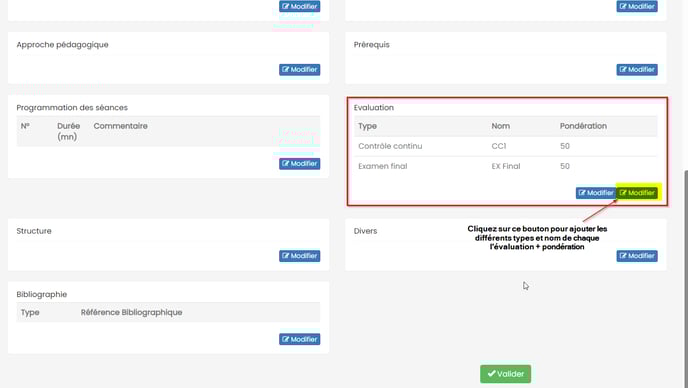Viewport: 688px width, 388px height.
Task: Click the 'Contrôle continu' cell
Action: click(x=390, y=146)
